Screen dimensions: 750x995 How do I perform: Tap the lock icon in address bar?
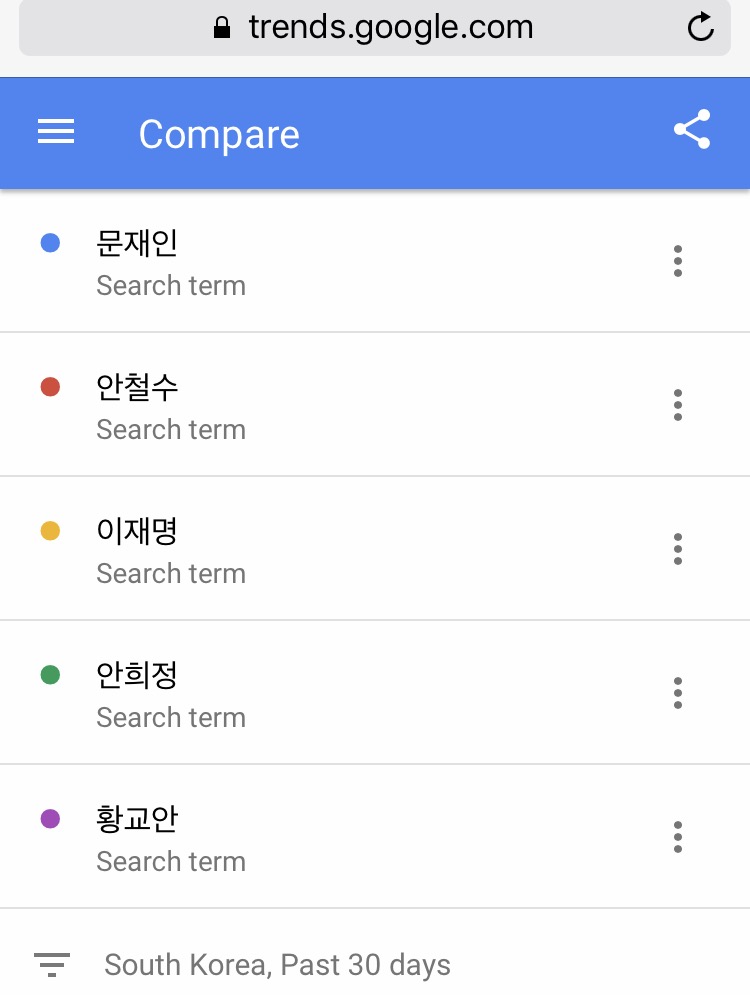pos(222,27)
